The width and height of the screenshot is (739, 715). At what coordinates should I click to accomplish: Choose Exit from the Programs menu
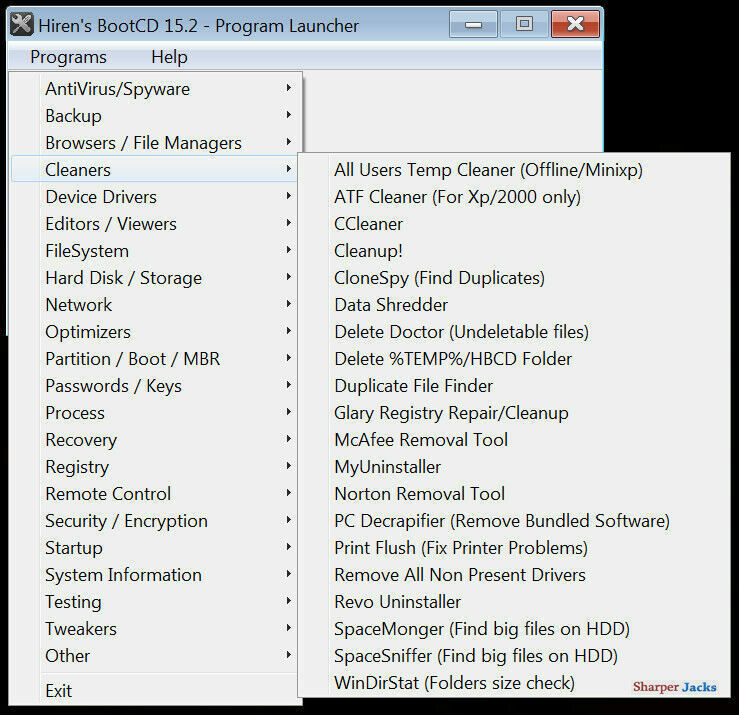coord(154,690)
